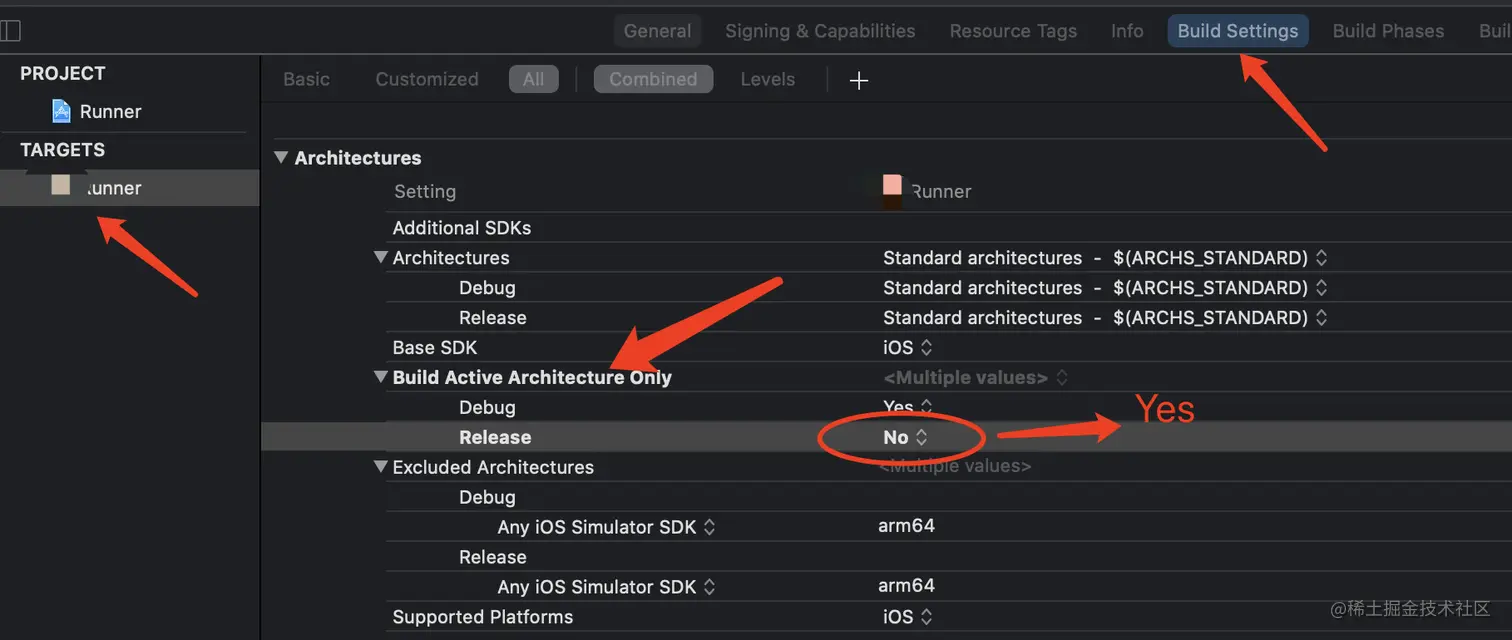Open the Base SDK iOS dropdown
This screenshot has height=640, width=1512.
907,347
